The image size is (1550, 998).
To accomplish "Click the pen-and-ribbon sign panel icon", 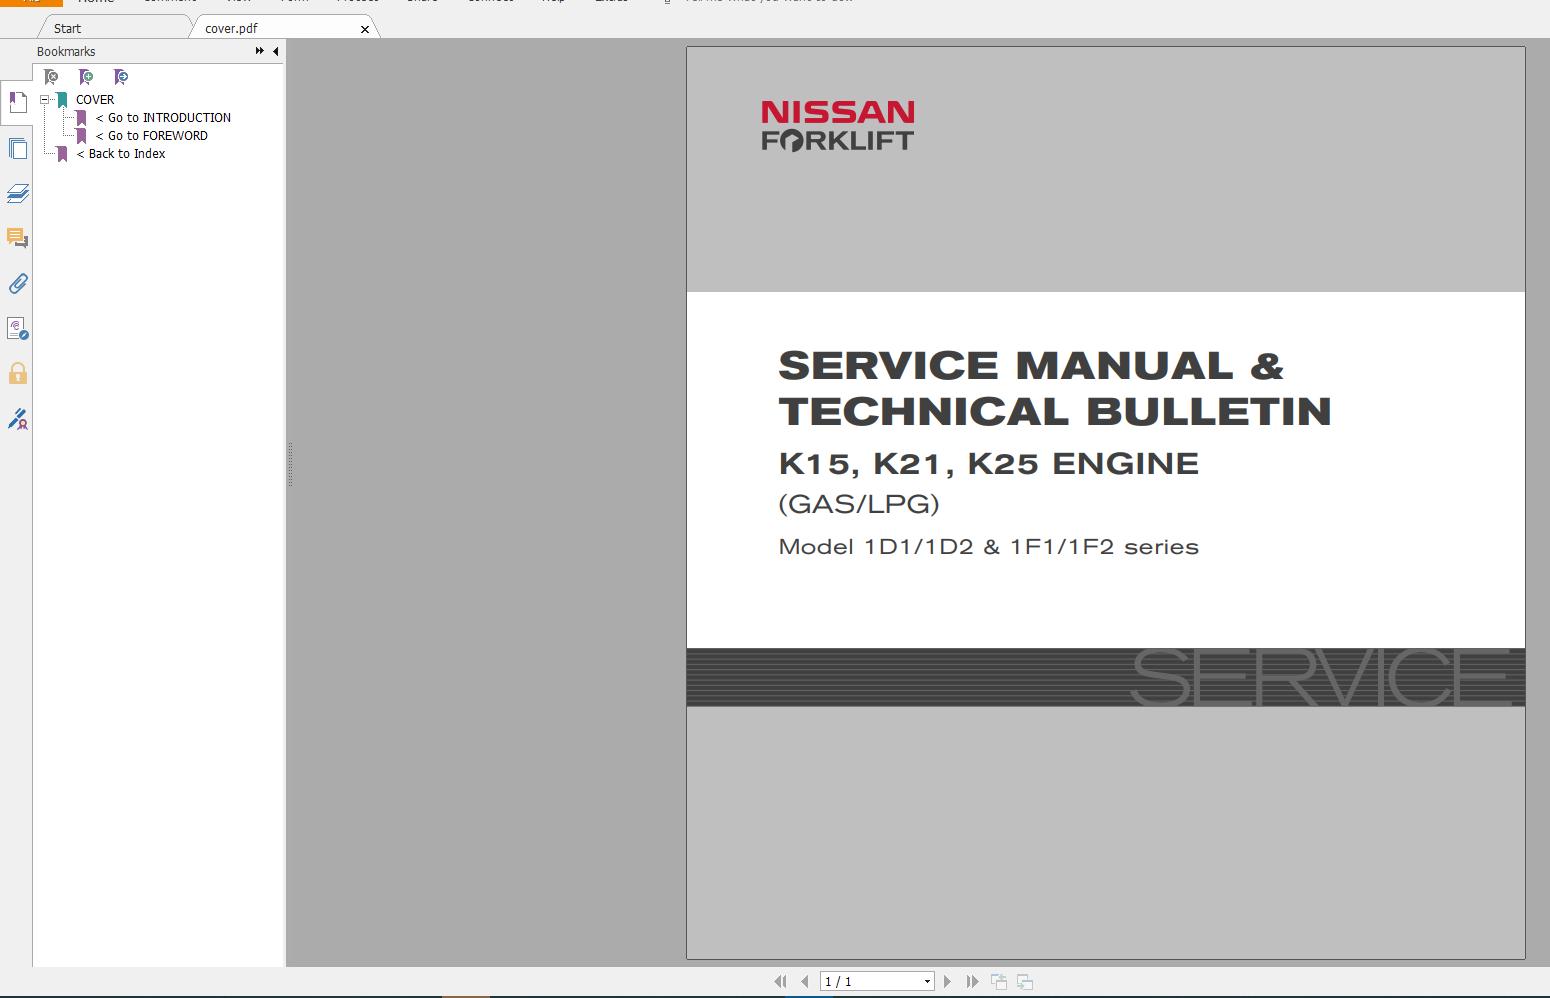I will coord(17,419).
